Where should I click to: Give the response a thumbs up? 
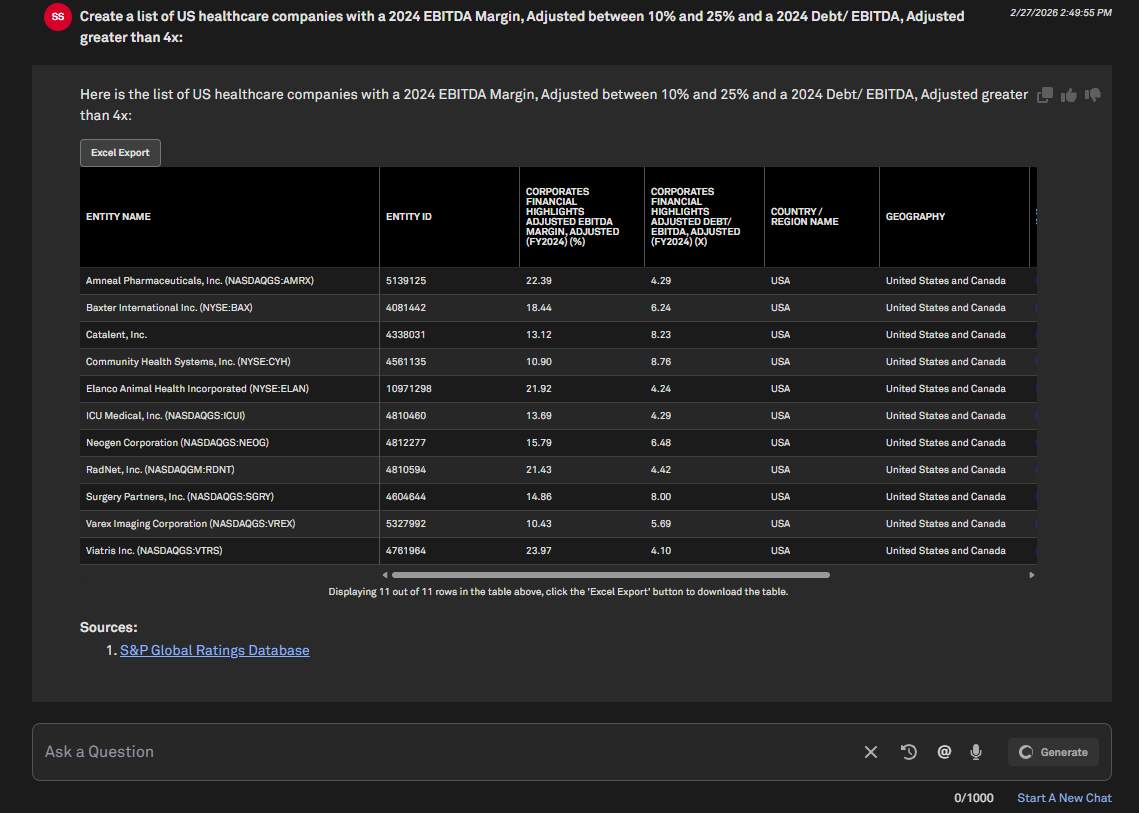(x=1069, y=95)
